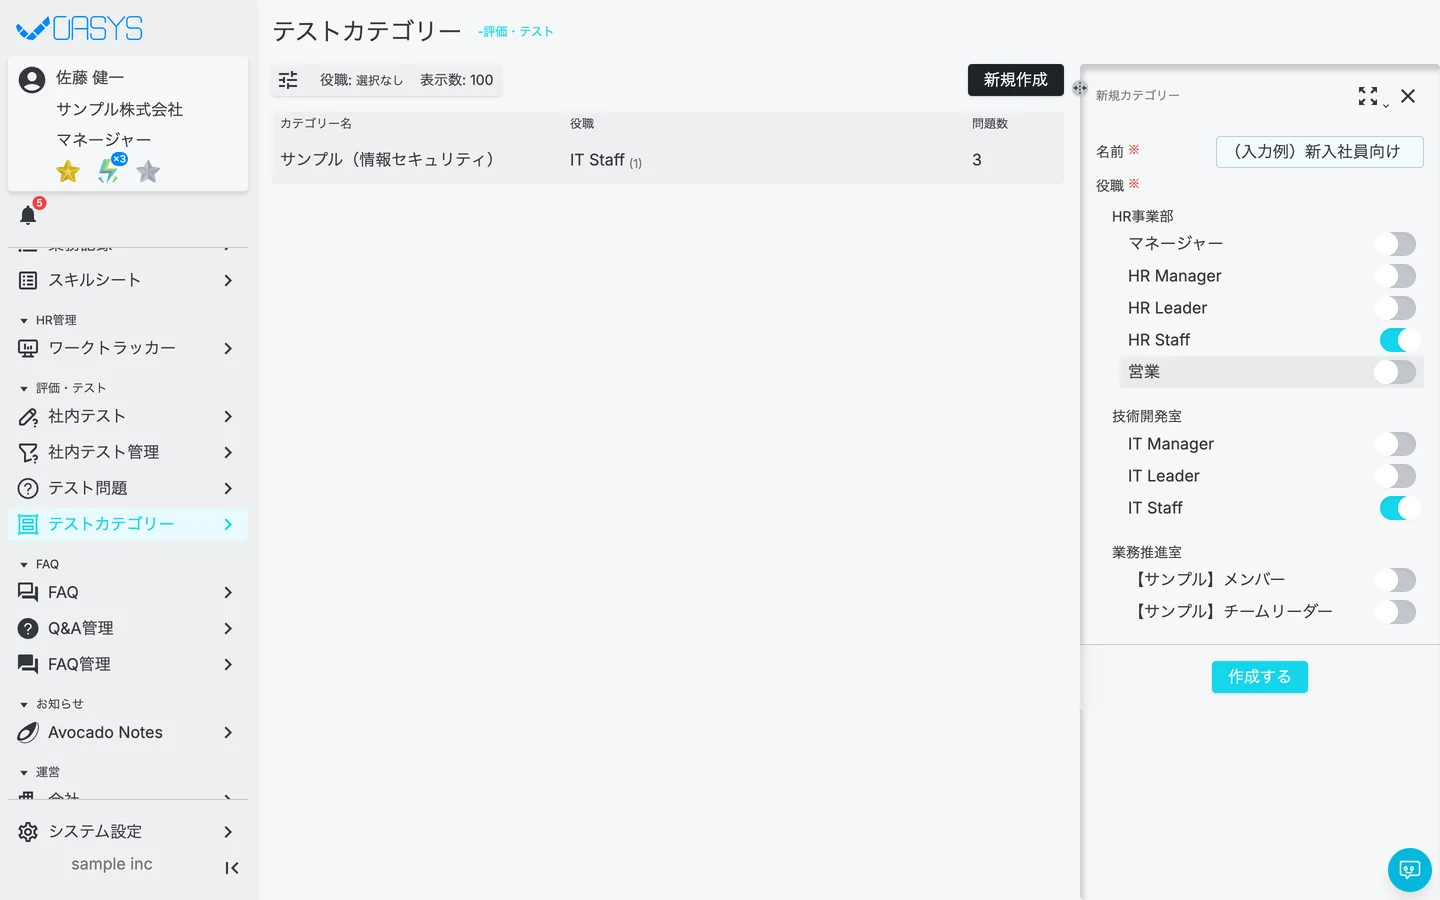Enable the HR Manager role toggle
Screen dimensions: 1440x900
pyautogui.click(x=1395, y=276)
